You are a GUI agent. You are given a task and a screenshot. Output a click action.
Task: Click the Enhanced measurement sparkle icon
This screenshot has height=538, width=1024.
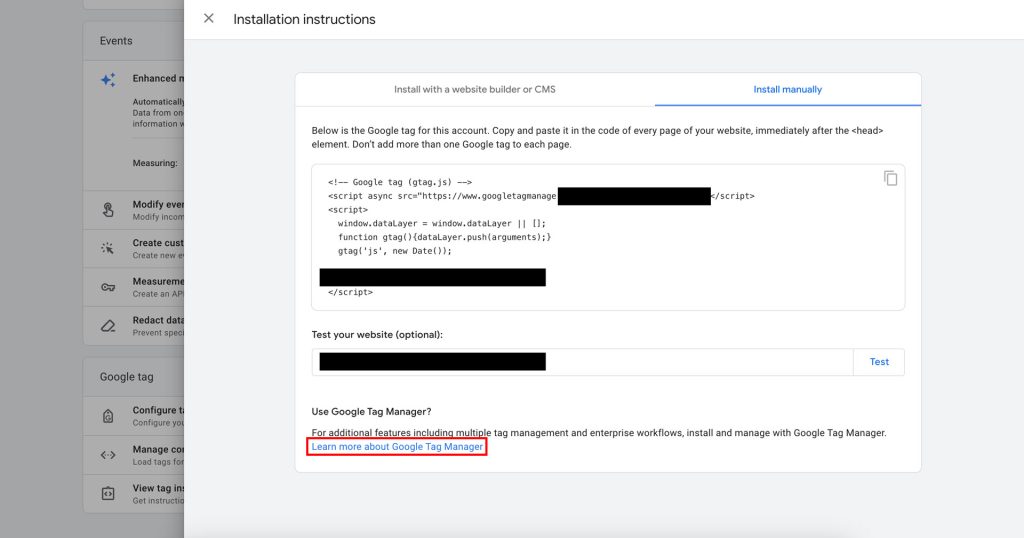tap(108, 80)
